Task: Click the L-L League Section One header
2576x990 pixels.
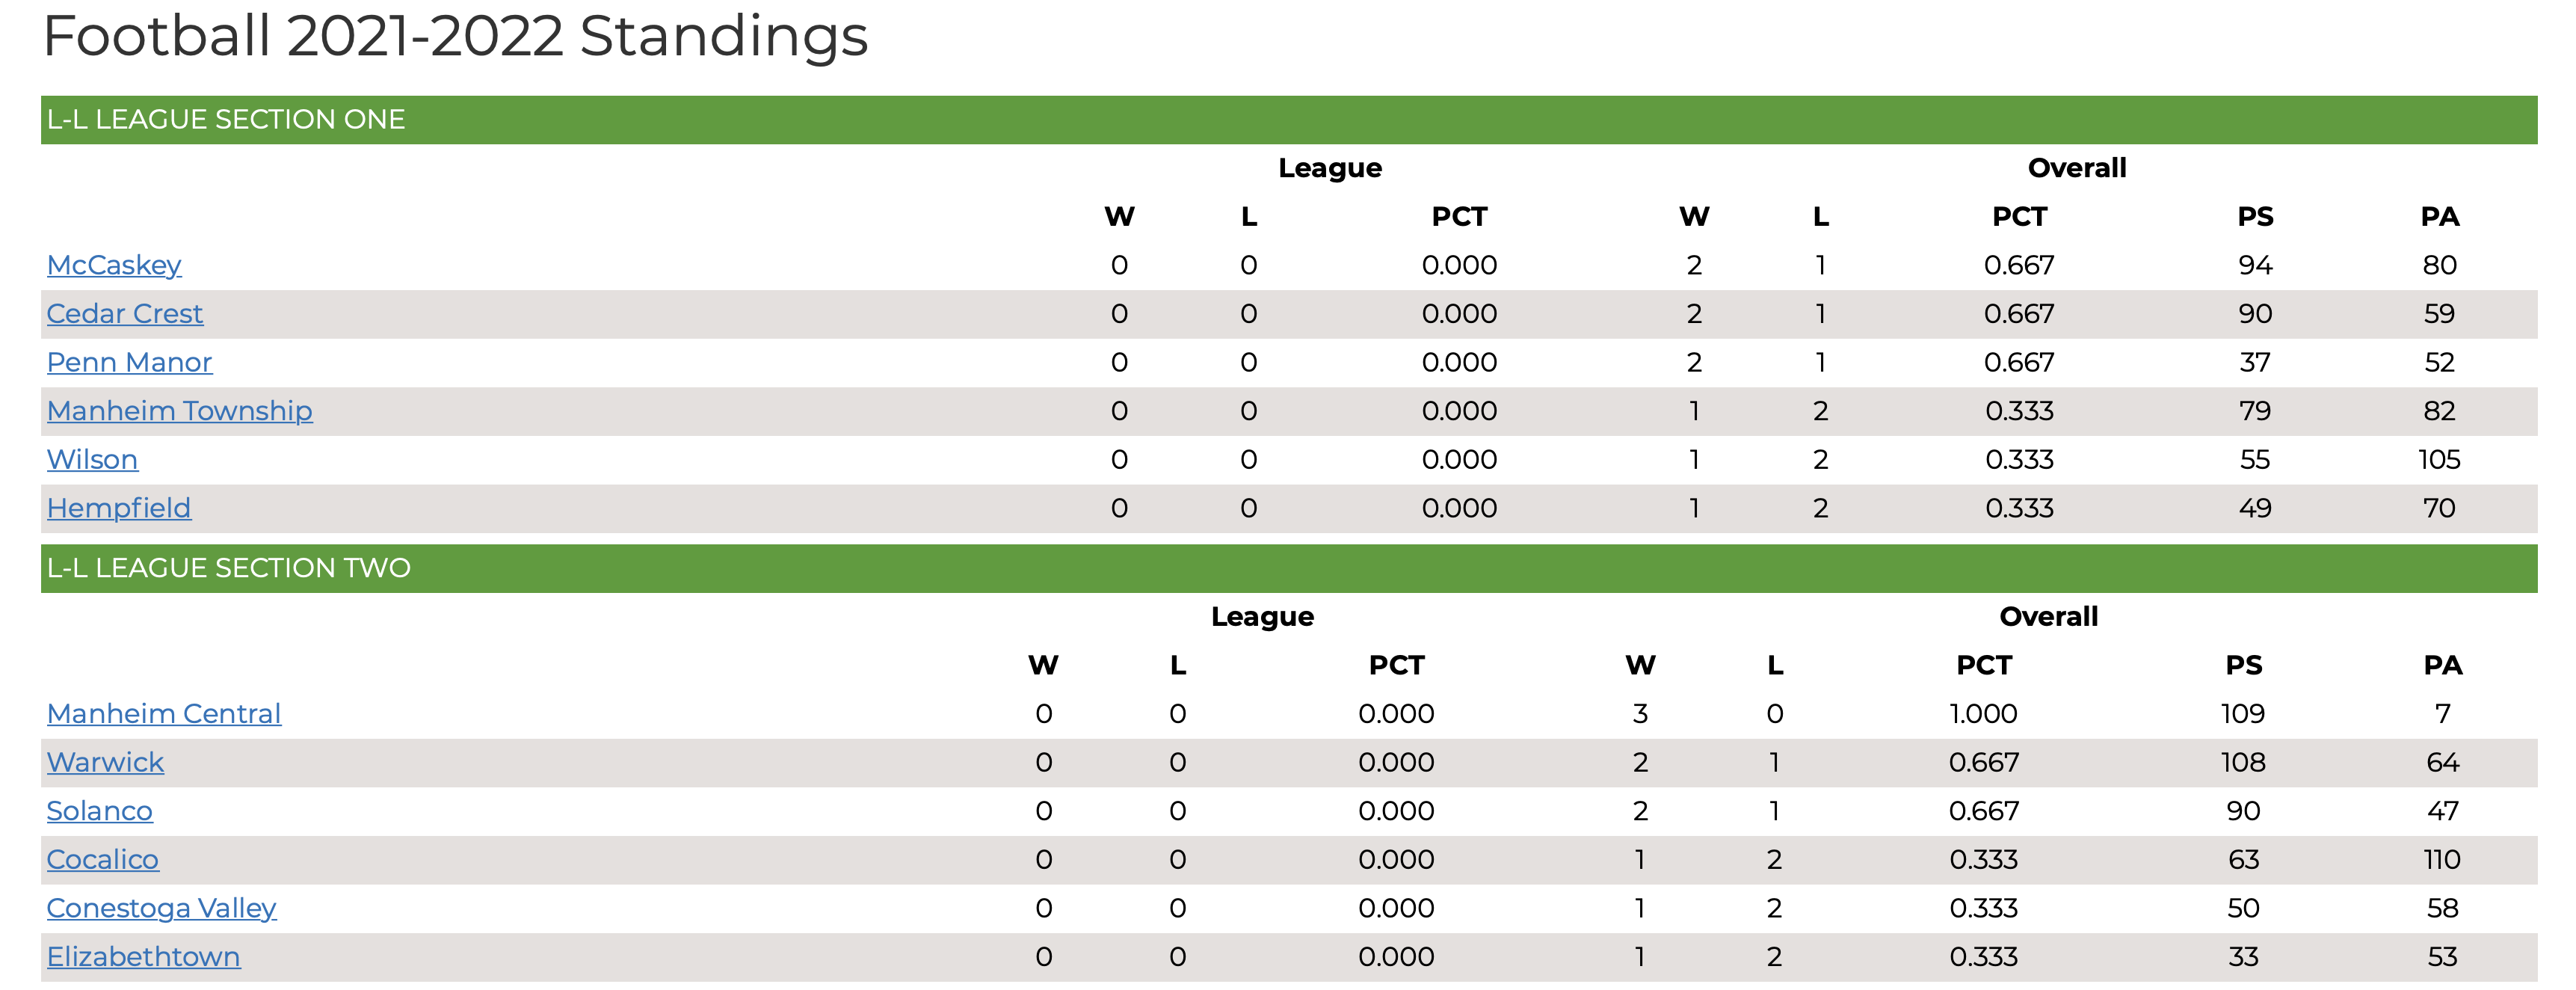Action: click(1289, 120)
